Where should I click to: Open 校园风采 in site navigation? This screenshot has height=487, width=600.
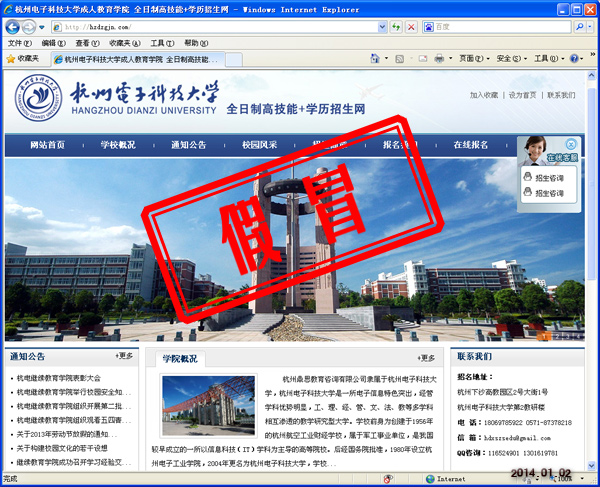pyautogui.click(x=259, y=145)
